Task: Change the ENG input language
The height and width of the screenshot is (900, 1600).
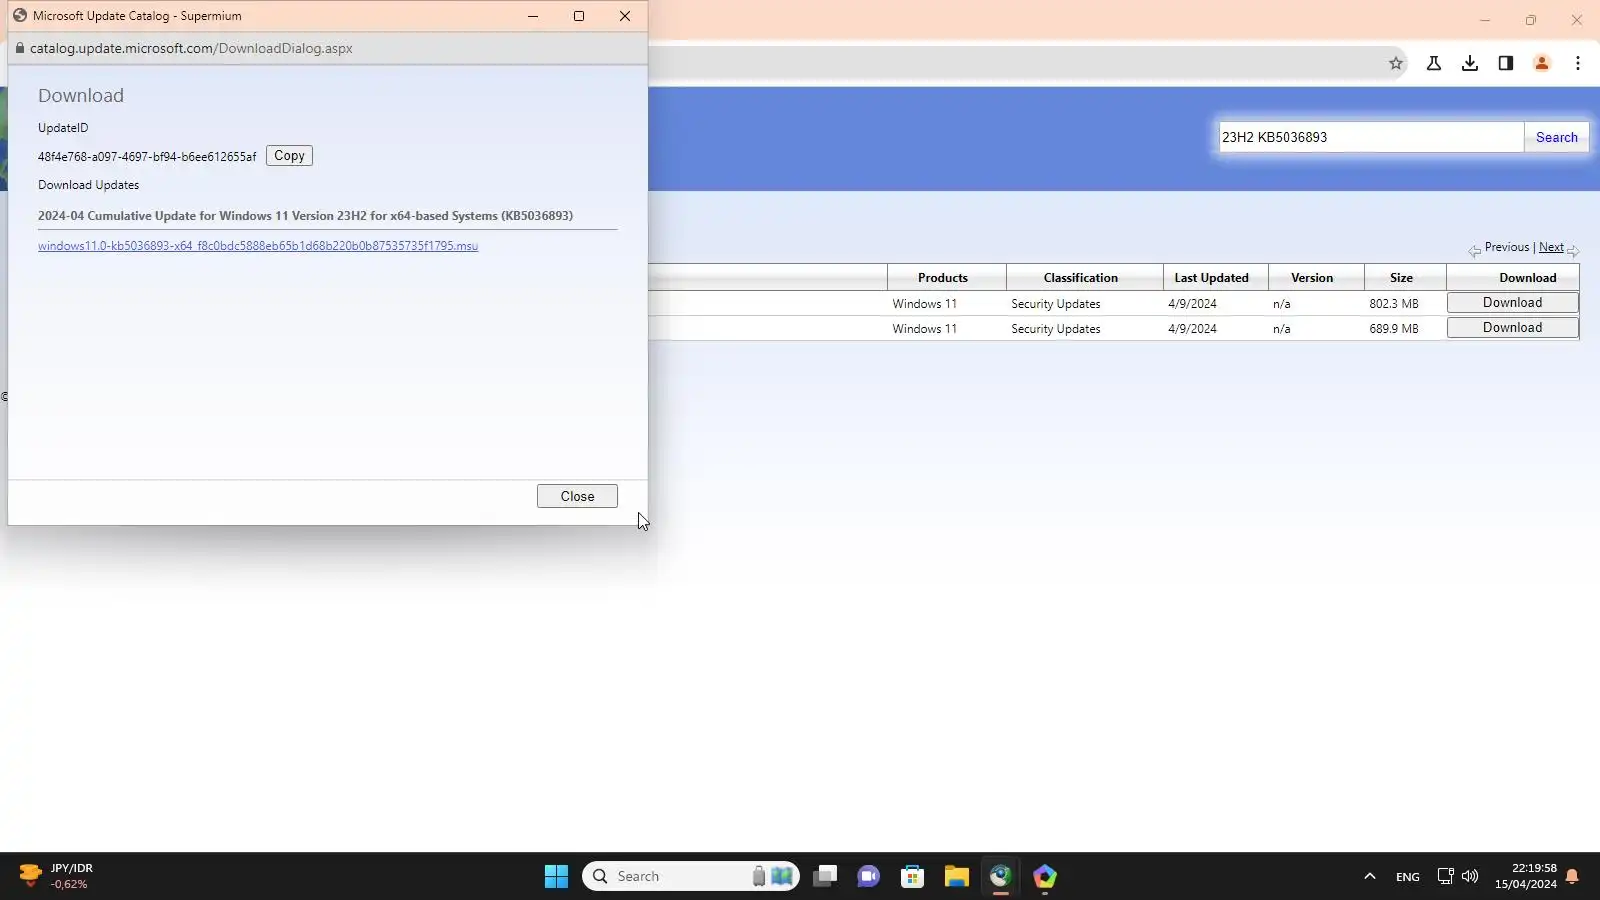Action: coord(1407,877)
